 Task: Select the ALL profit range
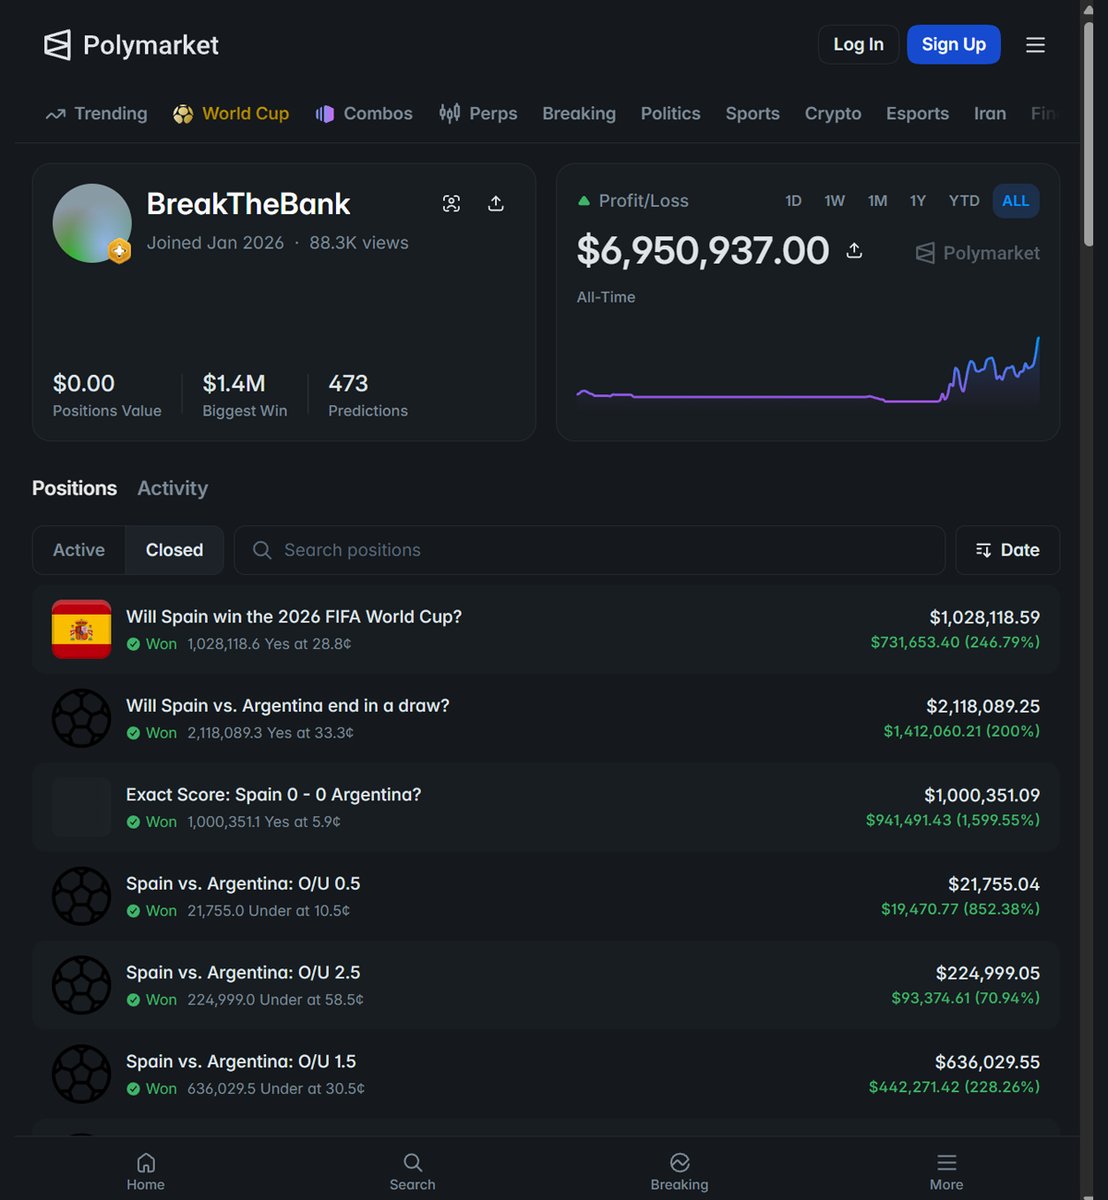(1016, 201)
